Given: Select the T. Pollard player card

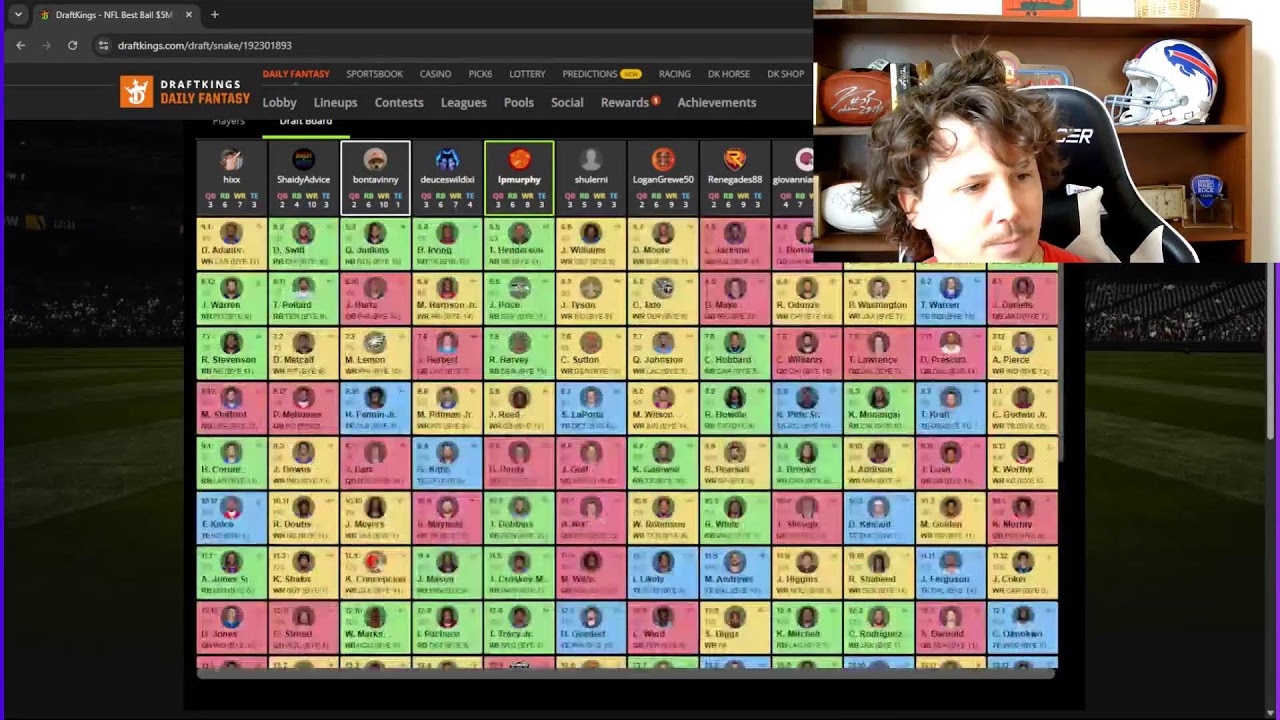Looking at the screenshot, I should tap(303, 299).
